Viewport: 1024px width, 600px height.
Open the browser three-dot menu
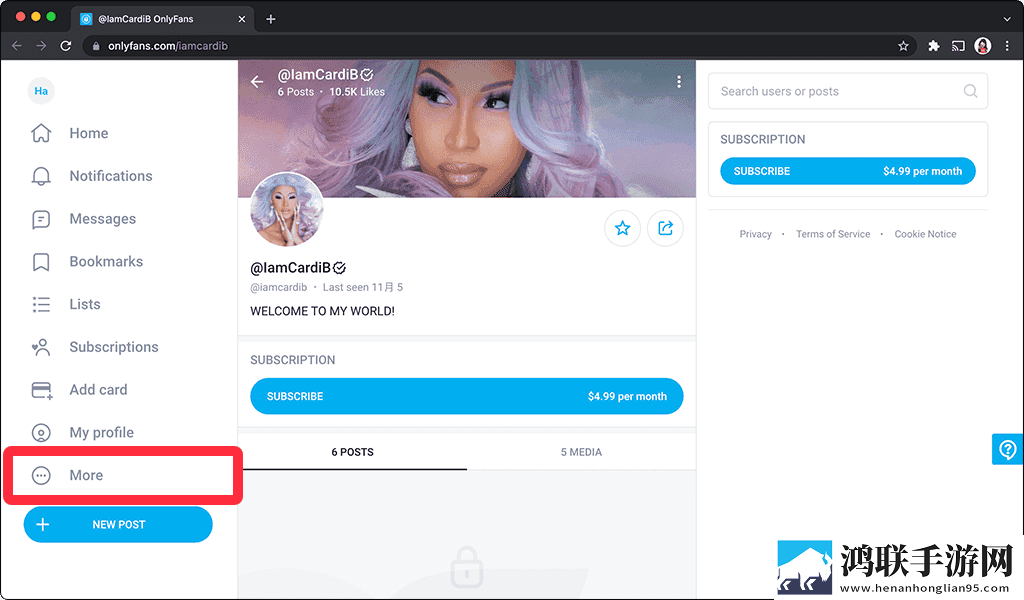point(1007,46)
